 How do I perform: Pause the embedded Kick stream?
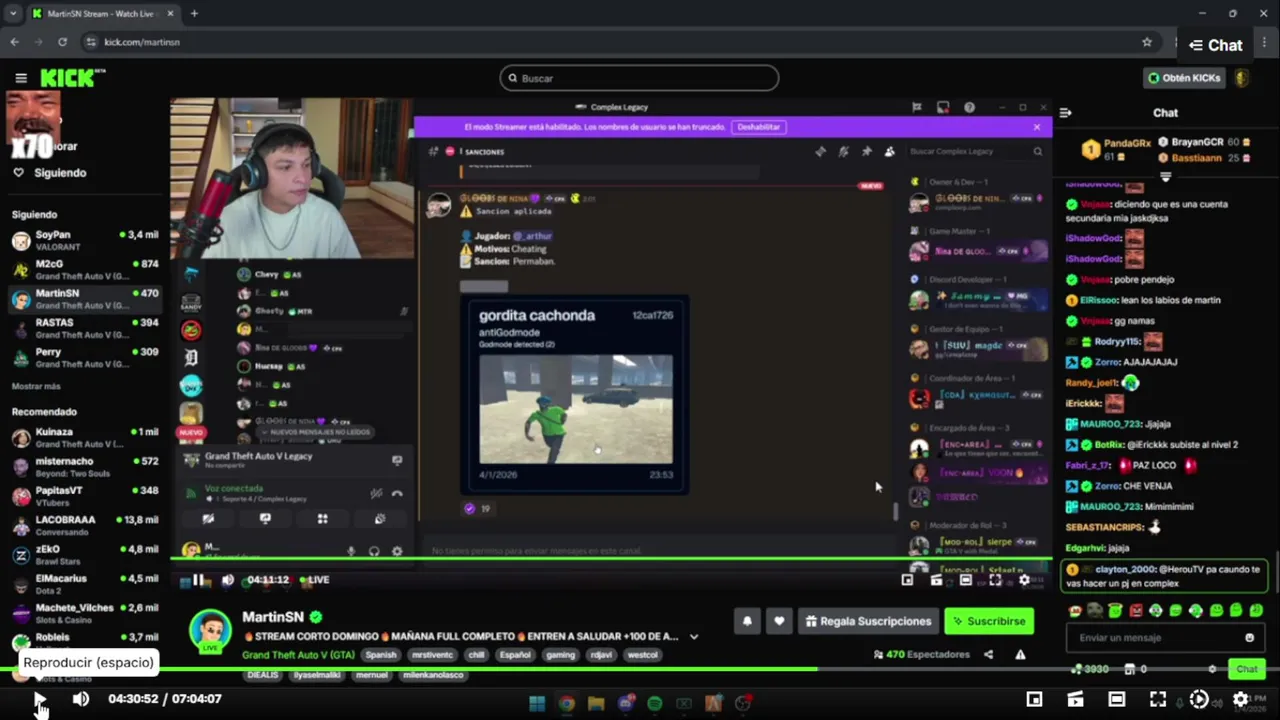click(198, 580)
